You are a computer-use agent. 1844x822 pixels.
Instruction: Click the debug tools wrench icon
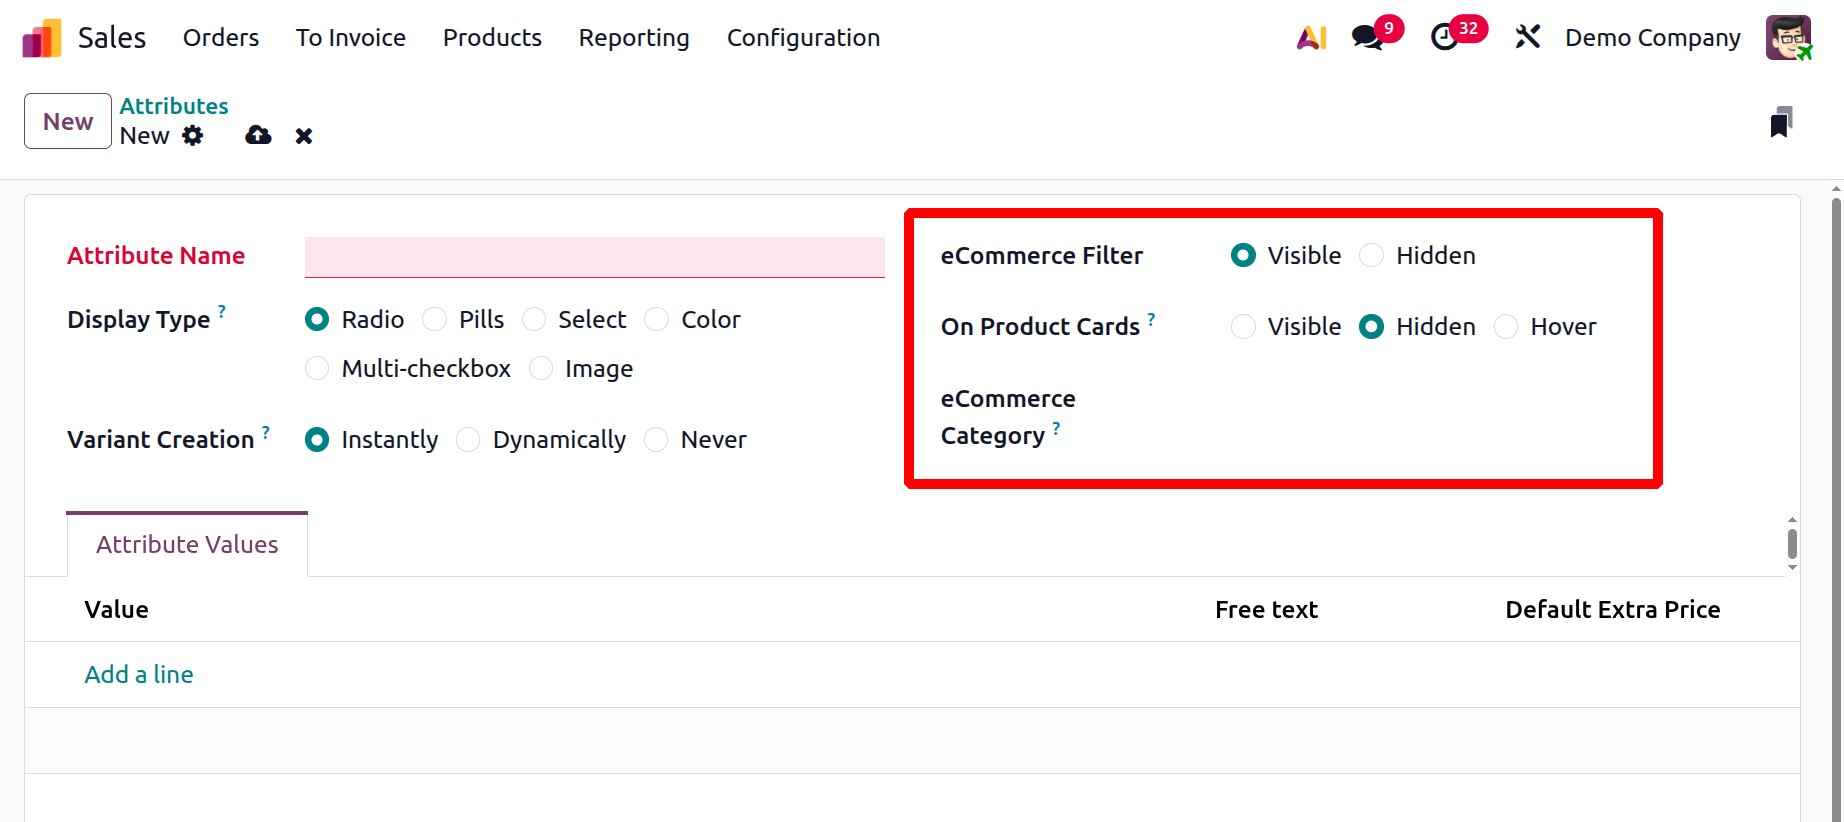coord(1527,38)
